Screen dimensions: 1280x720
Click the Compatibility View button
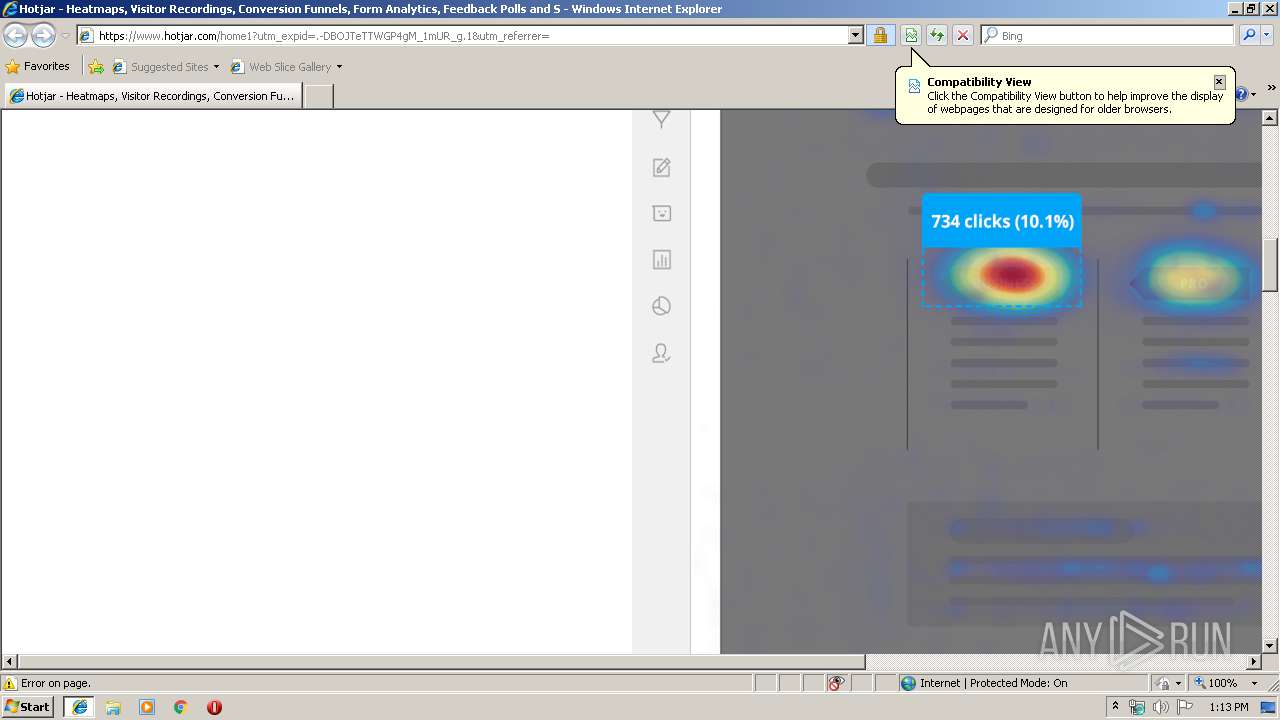coord(911,35)
